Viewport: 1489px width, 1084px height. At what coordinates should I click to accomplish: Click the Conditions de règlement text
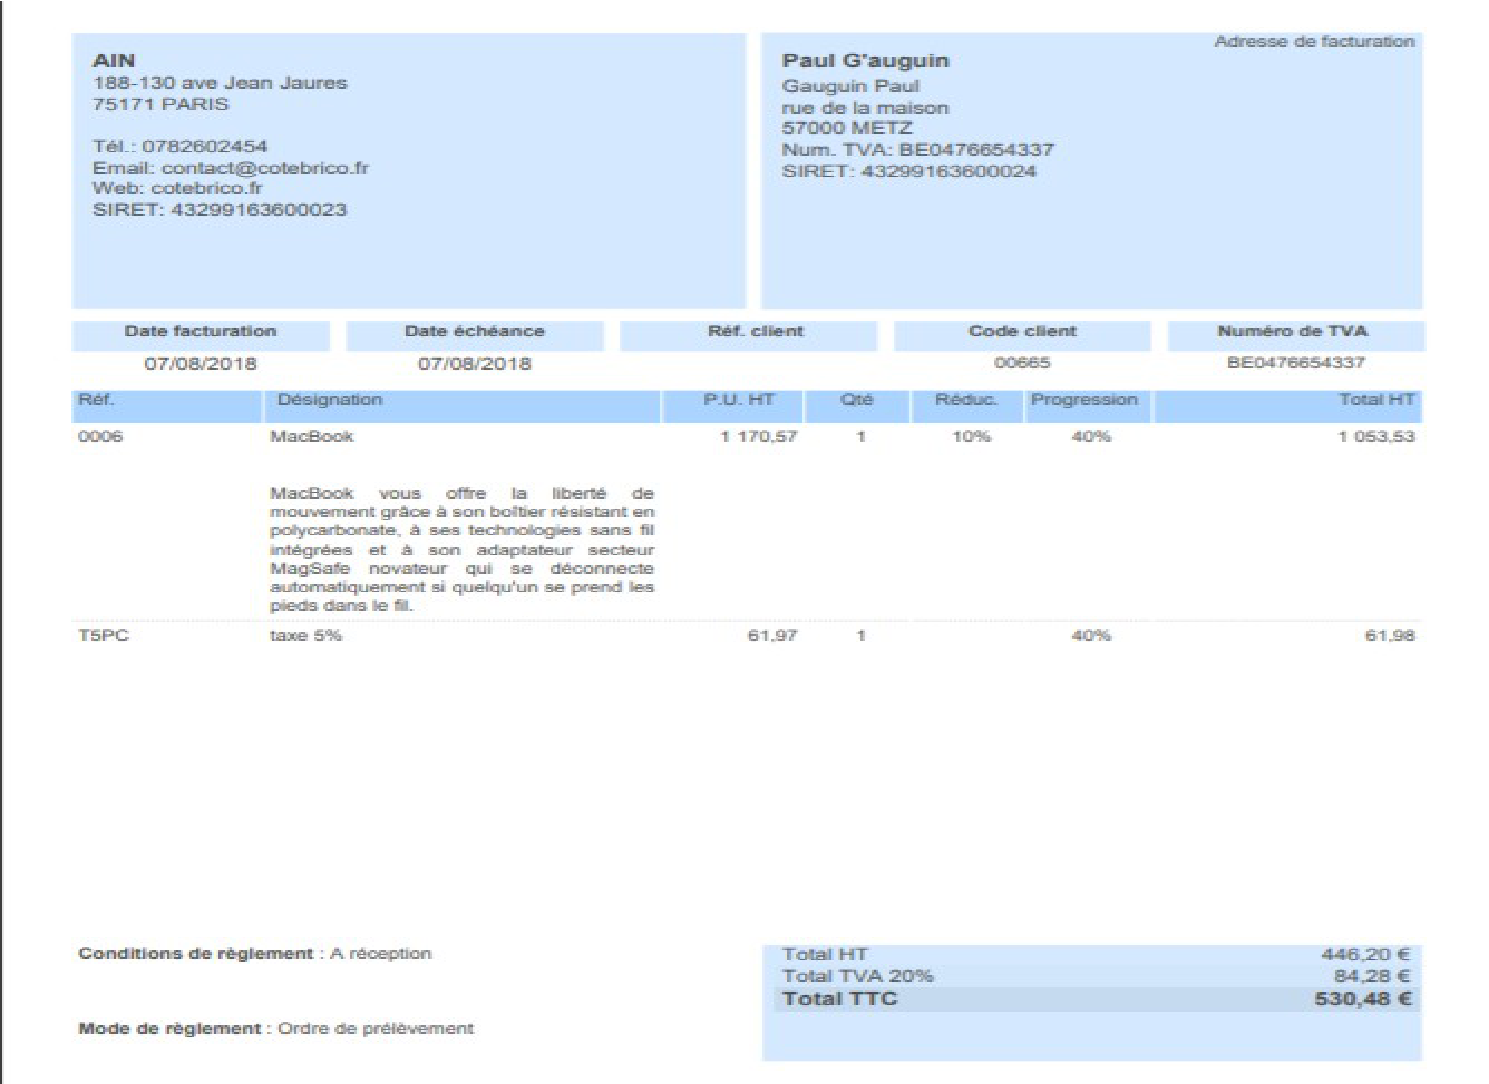pos(255,954)
